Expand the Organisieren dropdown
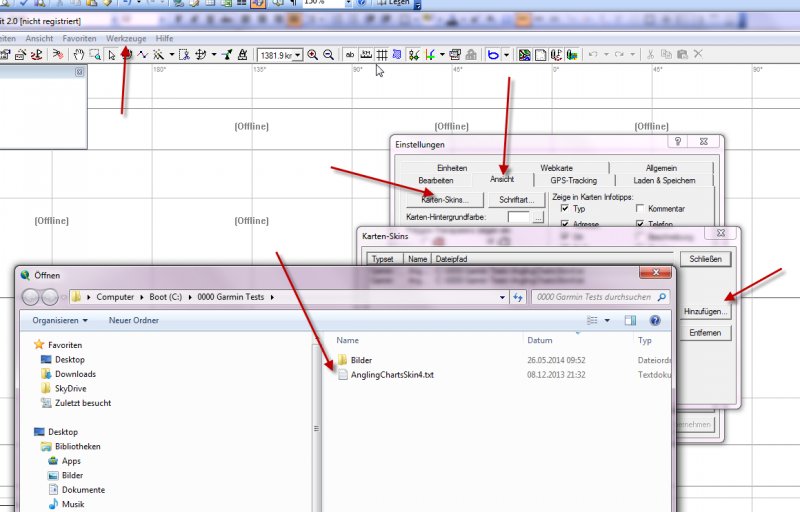 pos(60,320)
